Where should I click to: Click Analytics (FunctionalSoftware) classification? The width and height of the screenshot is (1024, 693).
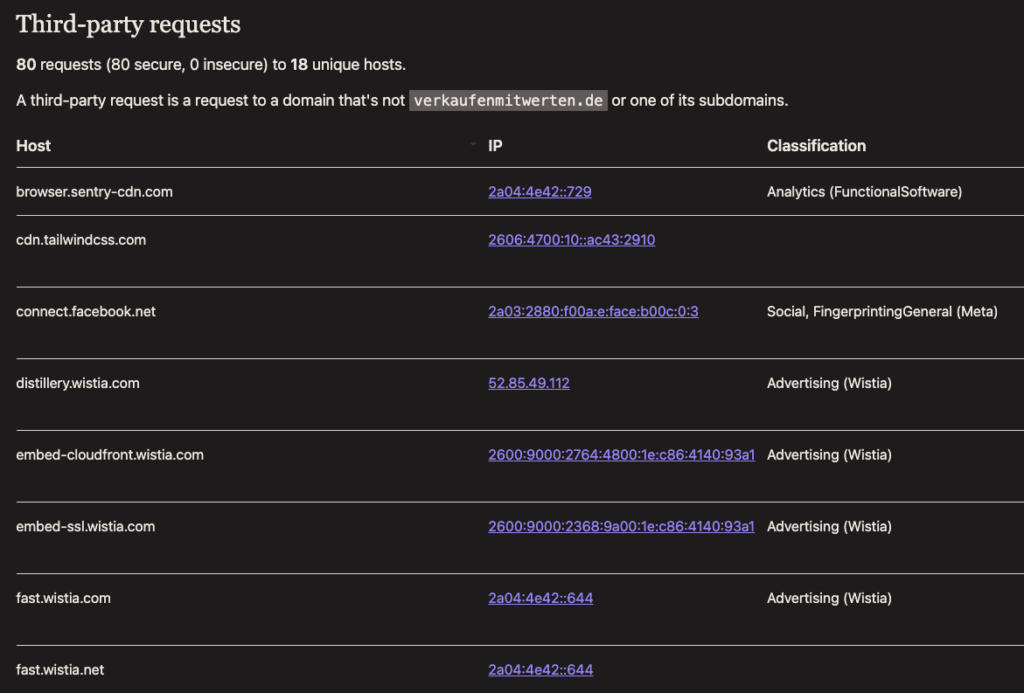coord(864,192)
